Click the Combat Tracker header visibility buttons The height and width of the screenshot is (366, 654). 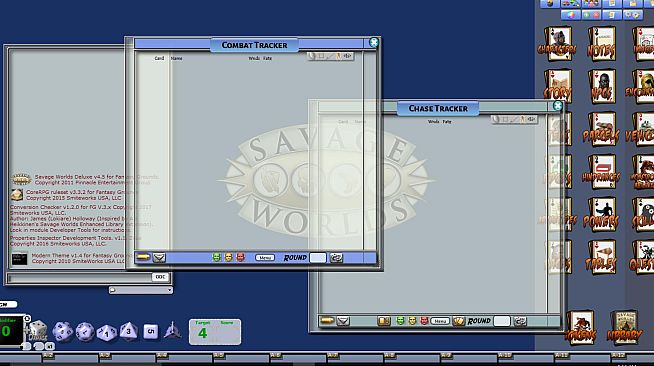coord(330,56)
